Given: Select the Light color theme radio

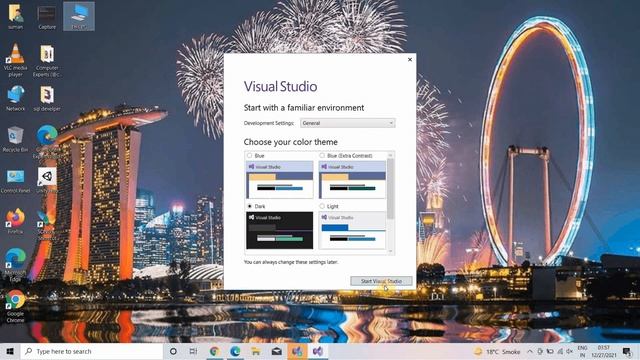Looking at the screenshot, I should point(322,206).
